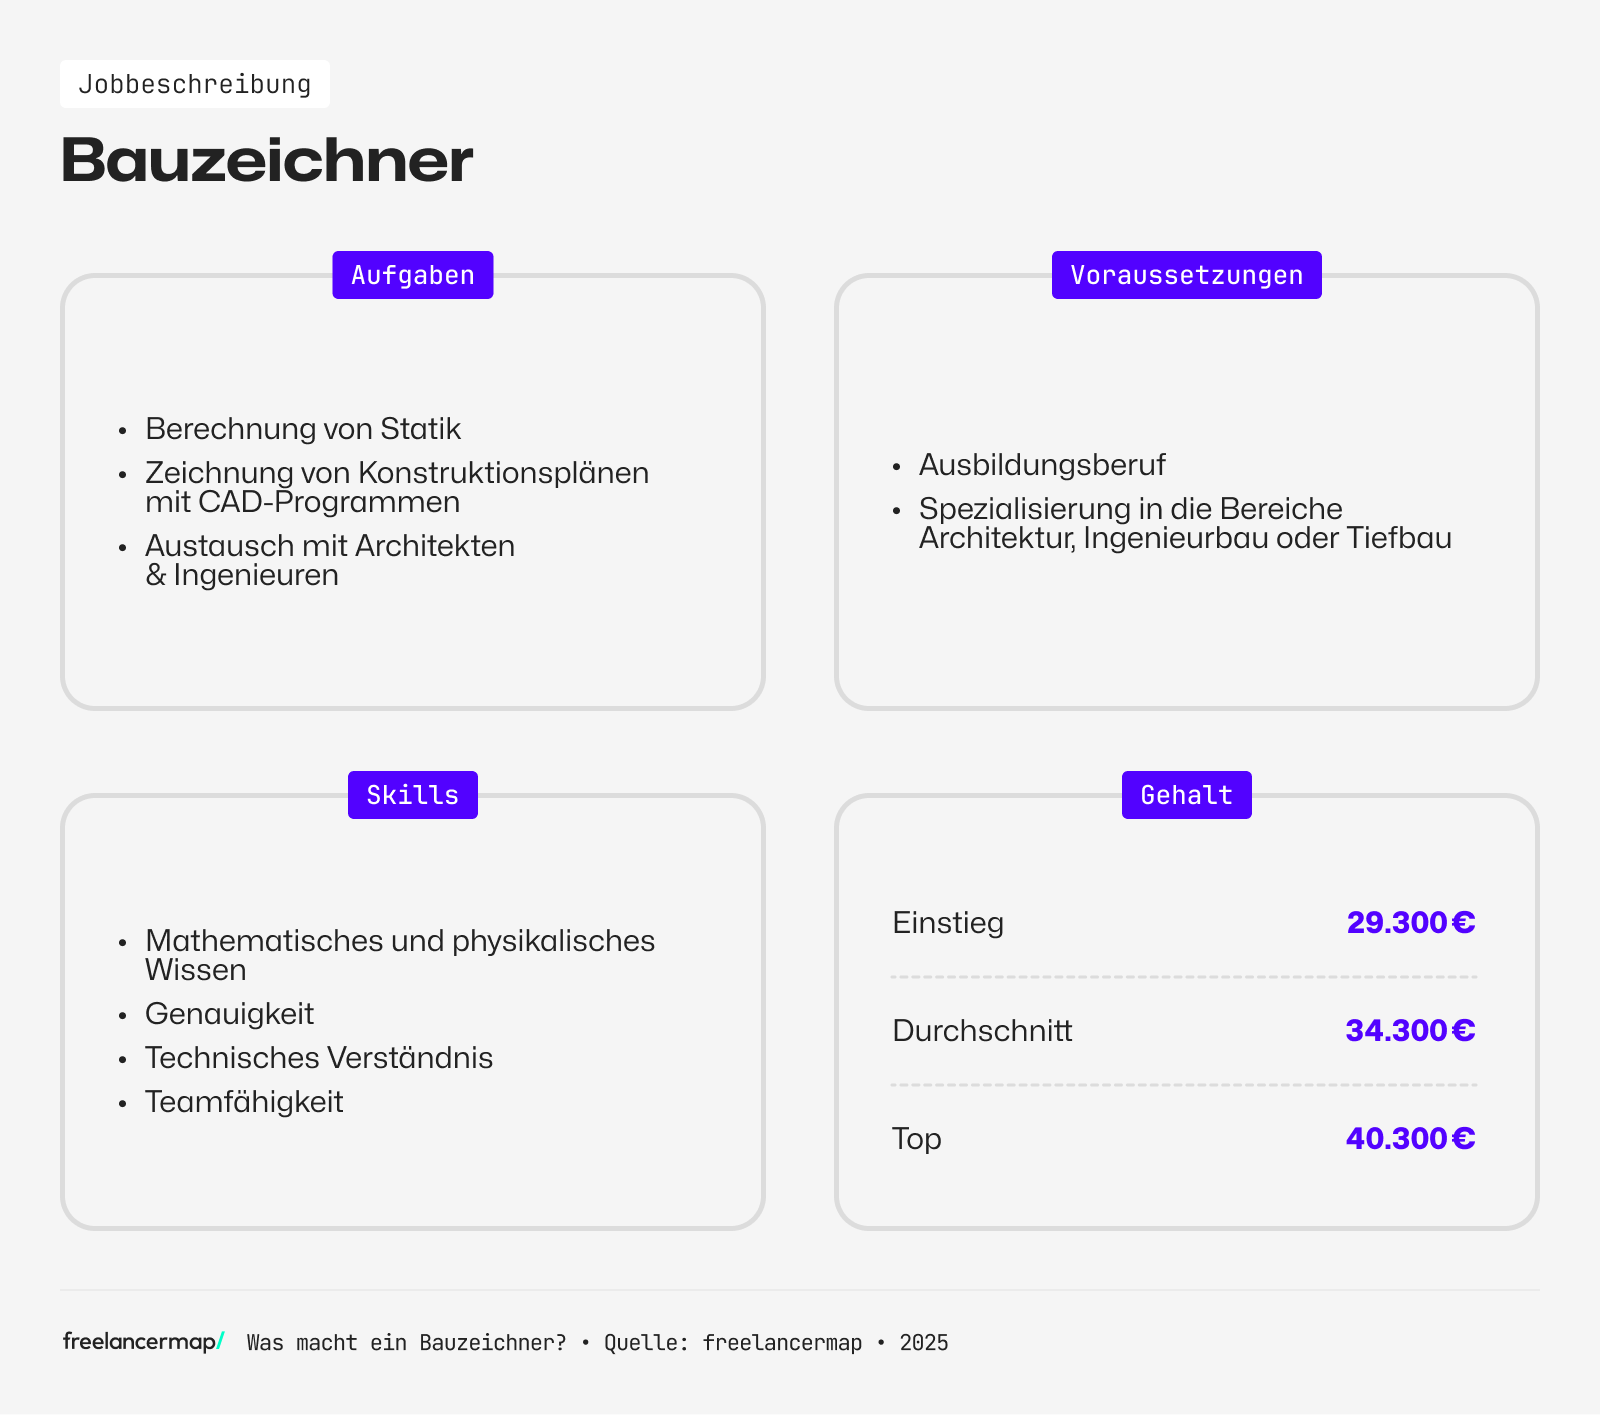1600x1415 pixels.
Task: Click the Jobbeschreibung tag label
Action: click(195, 84)
